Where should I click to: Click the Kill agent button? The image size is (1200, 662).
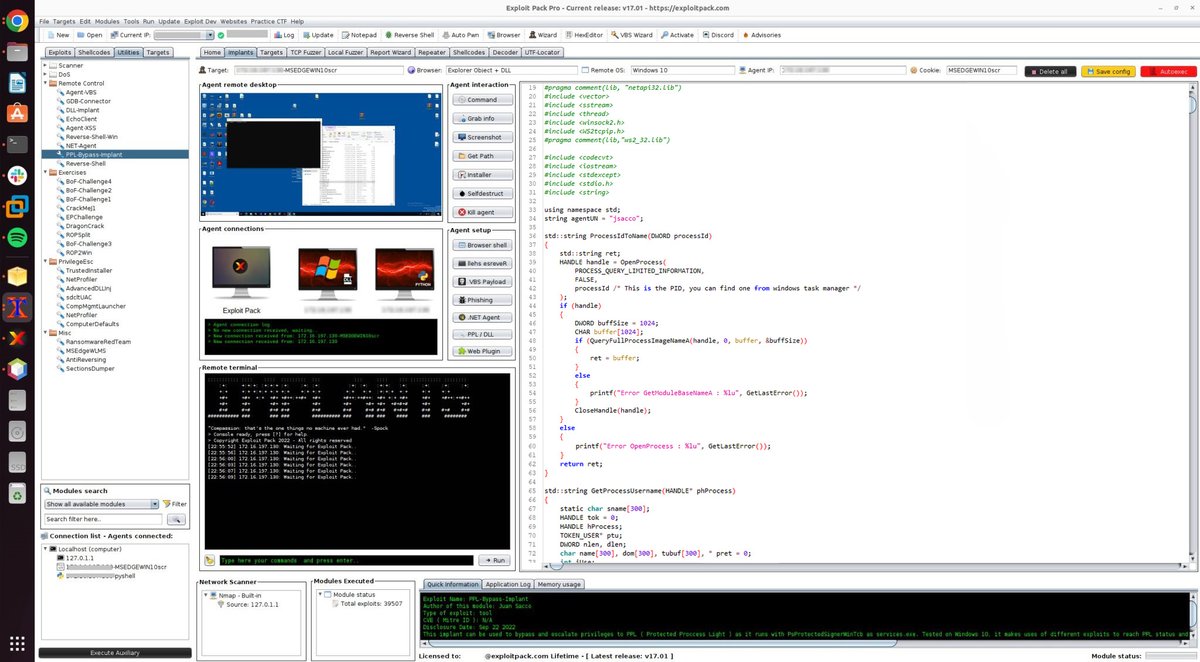pos(482,212)
